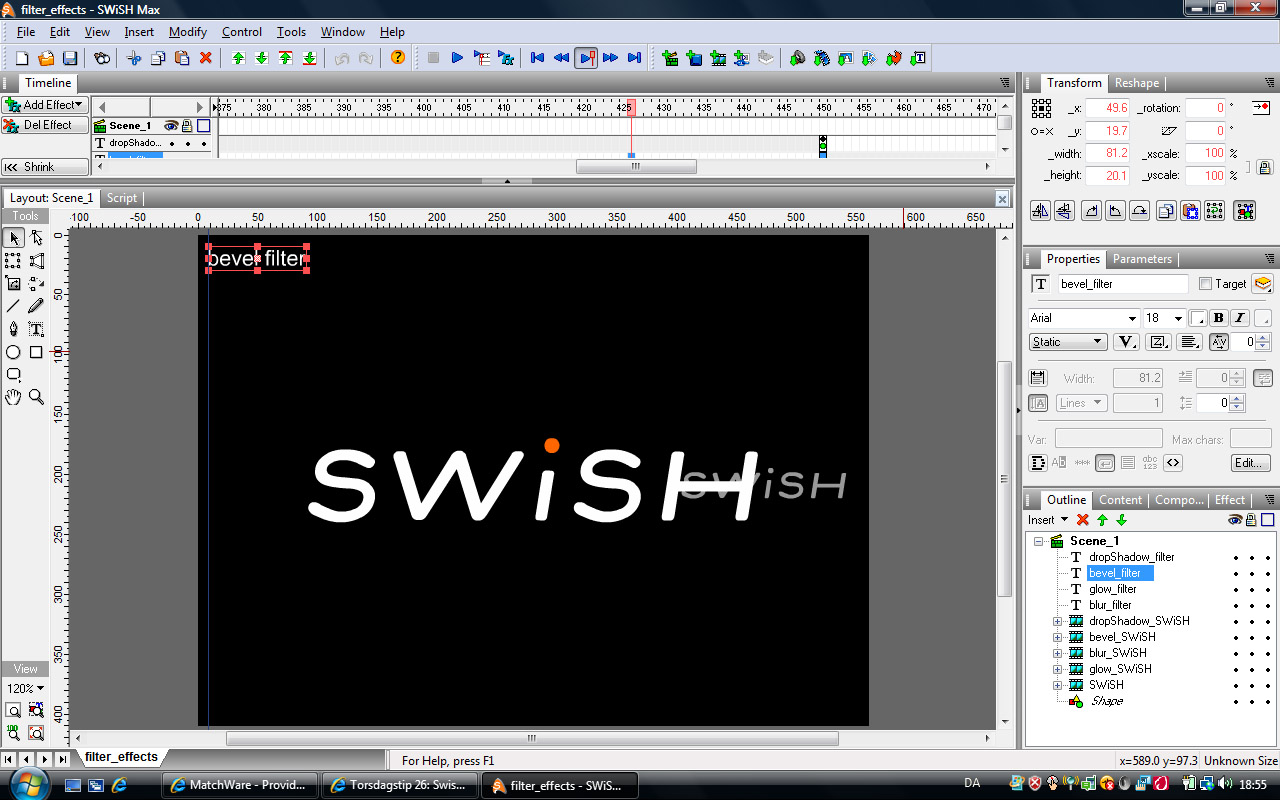
Task: Expand the dropShadow_SWiSH outline item
Action: (1057, 621)
